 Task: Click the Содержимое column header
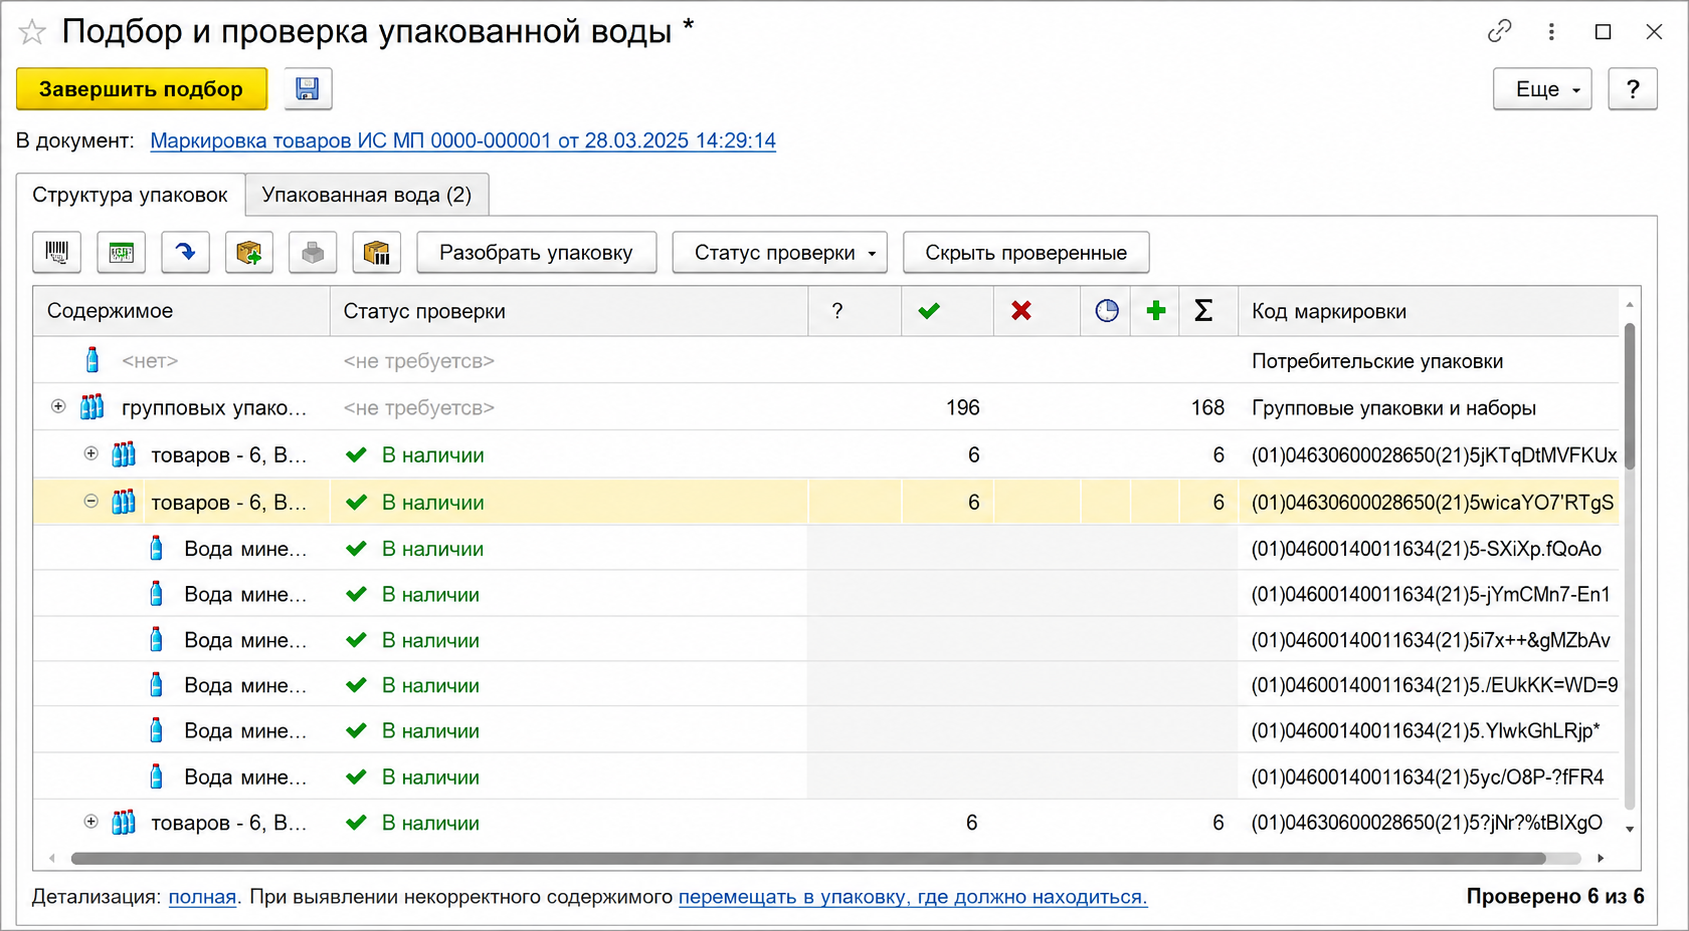click(x=181, y=311)
